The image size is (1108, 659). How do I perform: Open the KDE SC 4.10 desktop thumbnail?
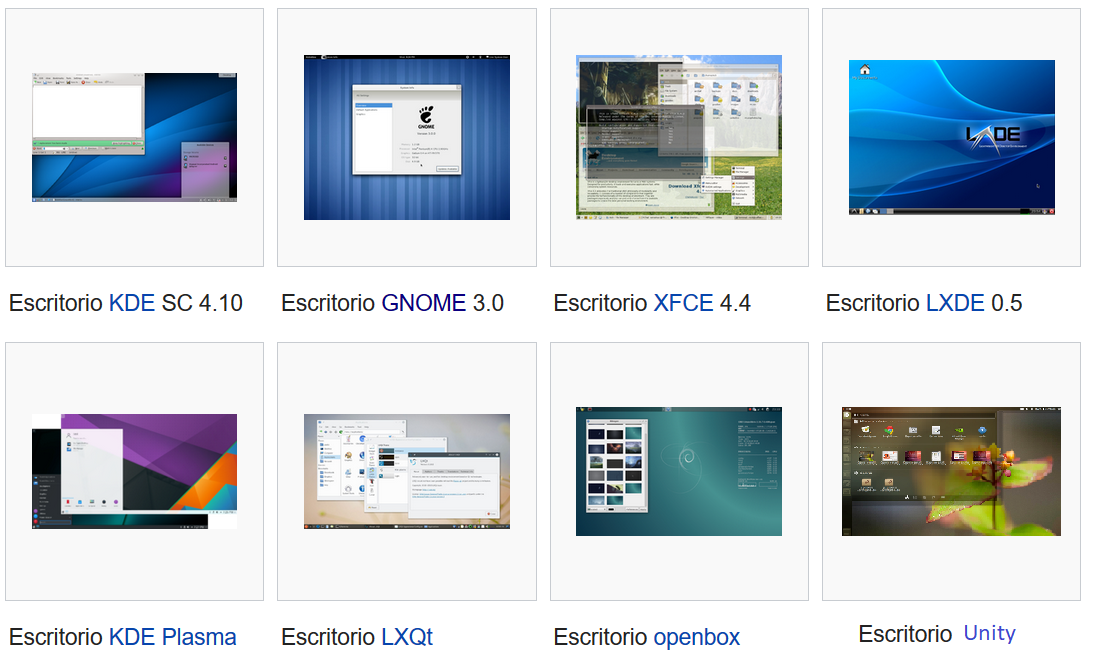click(x=134, y=137)
